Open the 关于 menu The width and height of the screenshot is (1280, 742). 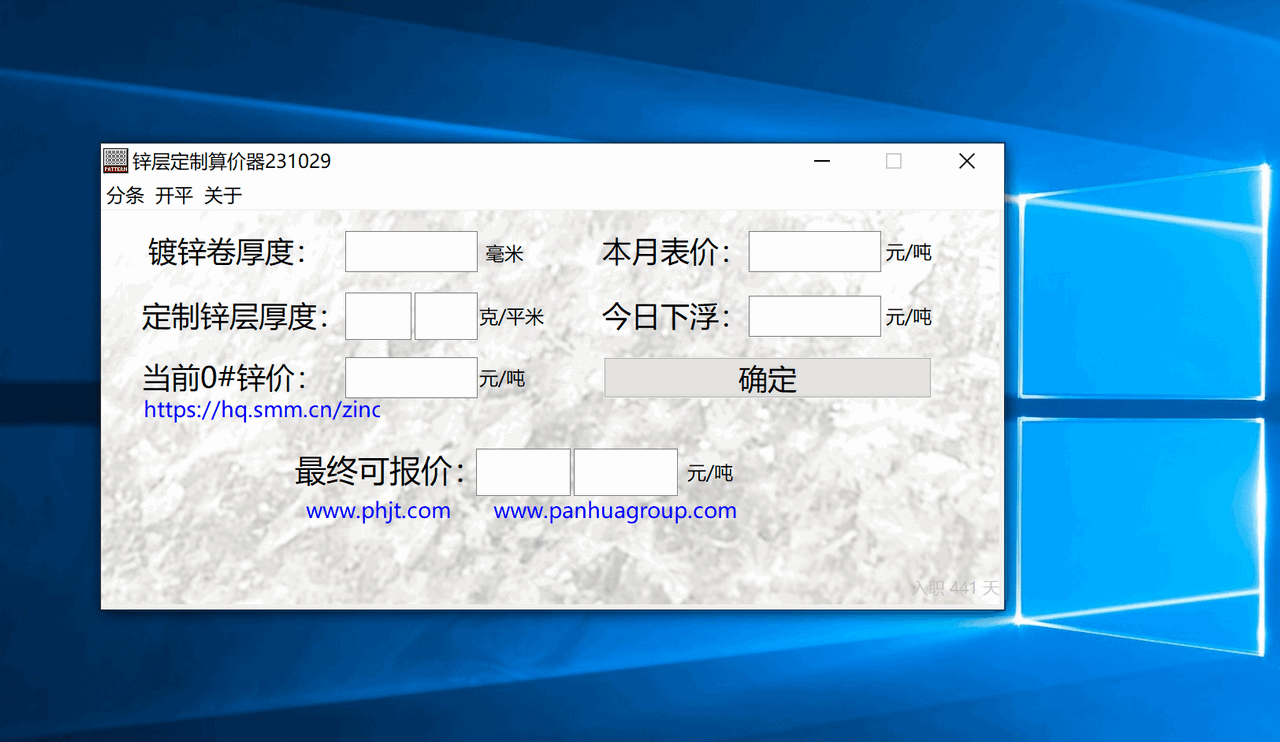pos(223,196)
